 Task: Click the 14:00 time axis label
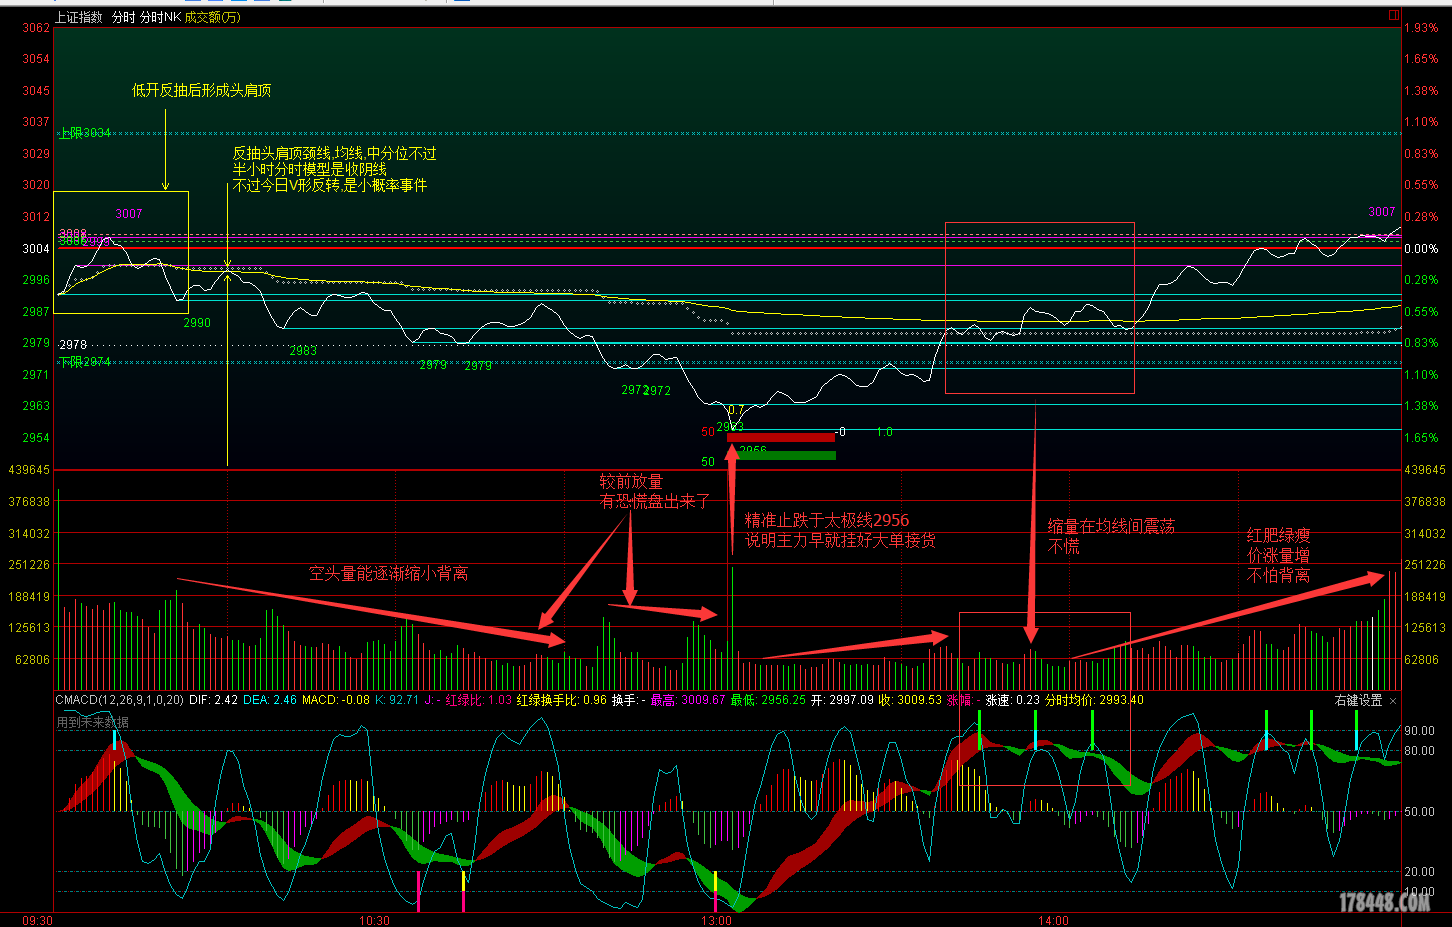[x=1053, y=920]
